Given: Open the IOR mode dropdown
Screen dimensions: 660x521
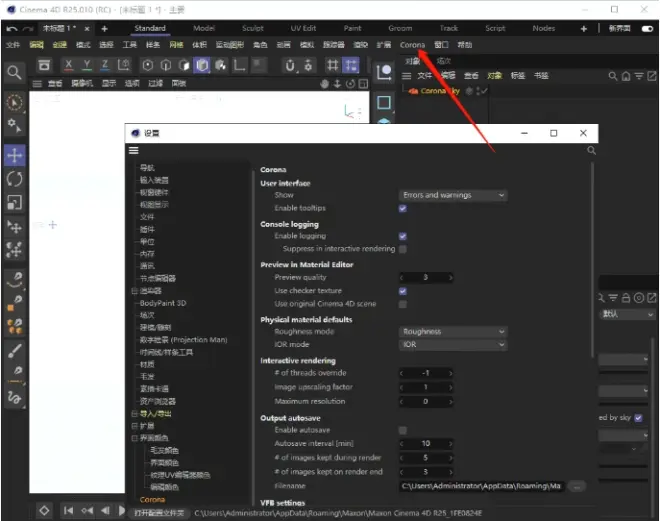Looking at the screenshot, I should (453, 344).
